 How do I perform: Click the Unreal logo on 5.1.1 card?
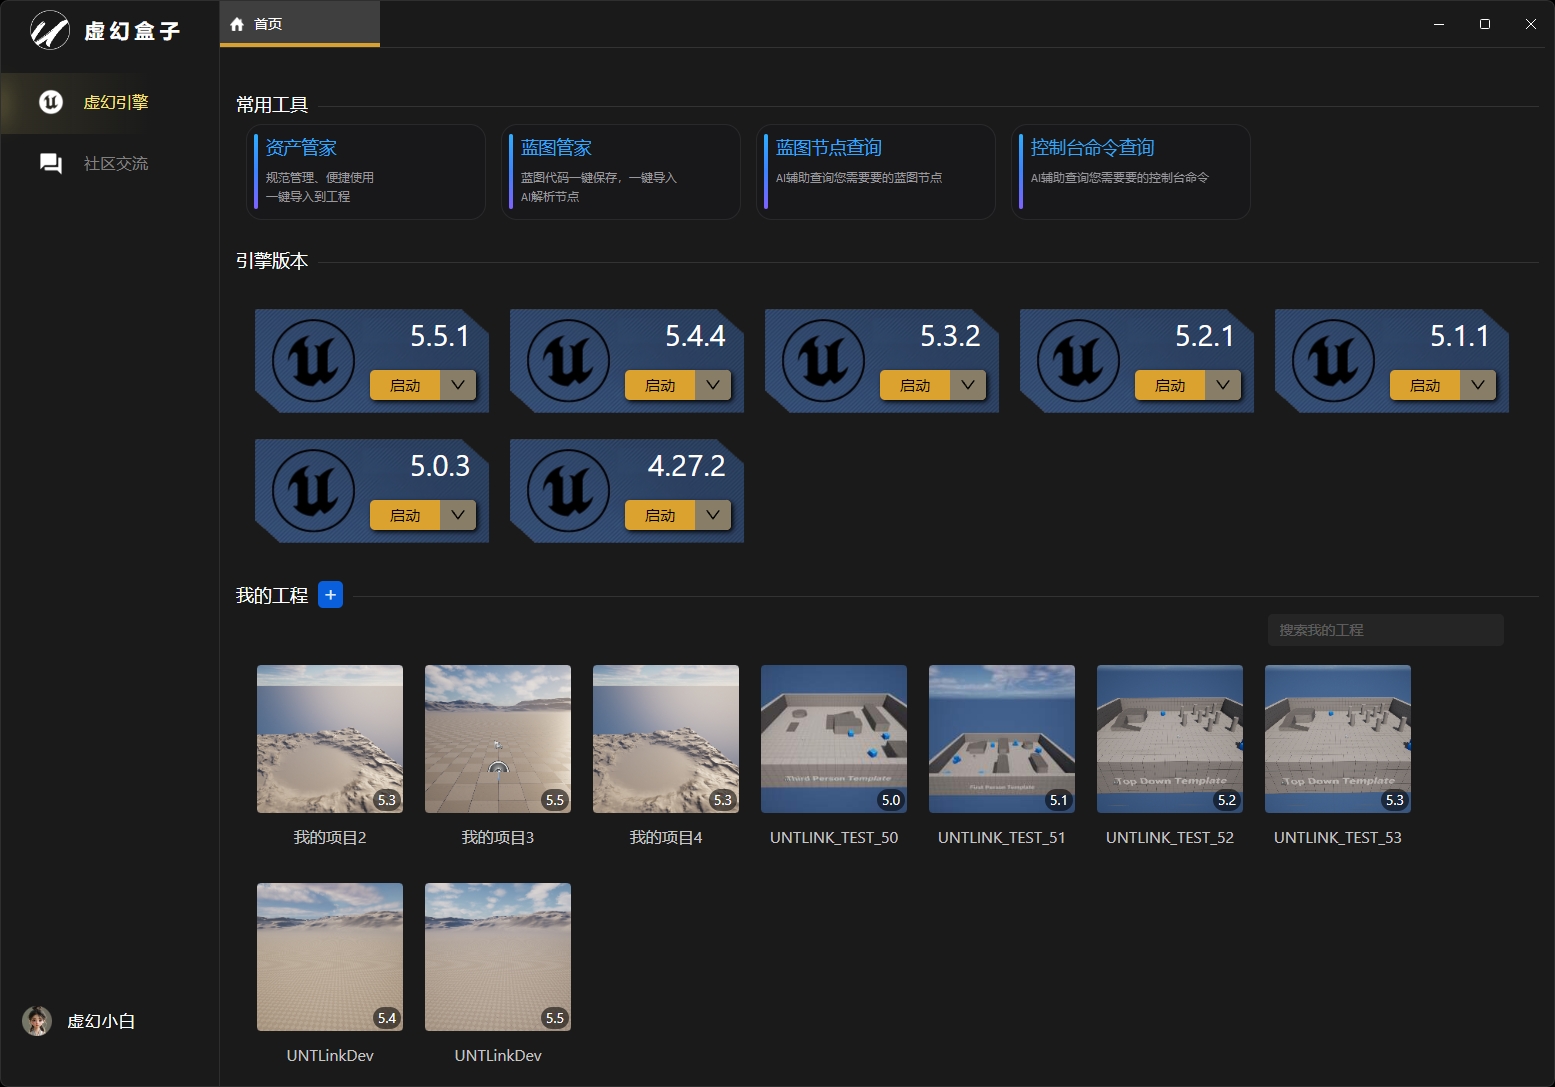tap(1333, 361)
